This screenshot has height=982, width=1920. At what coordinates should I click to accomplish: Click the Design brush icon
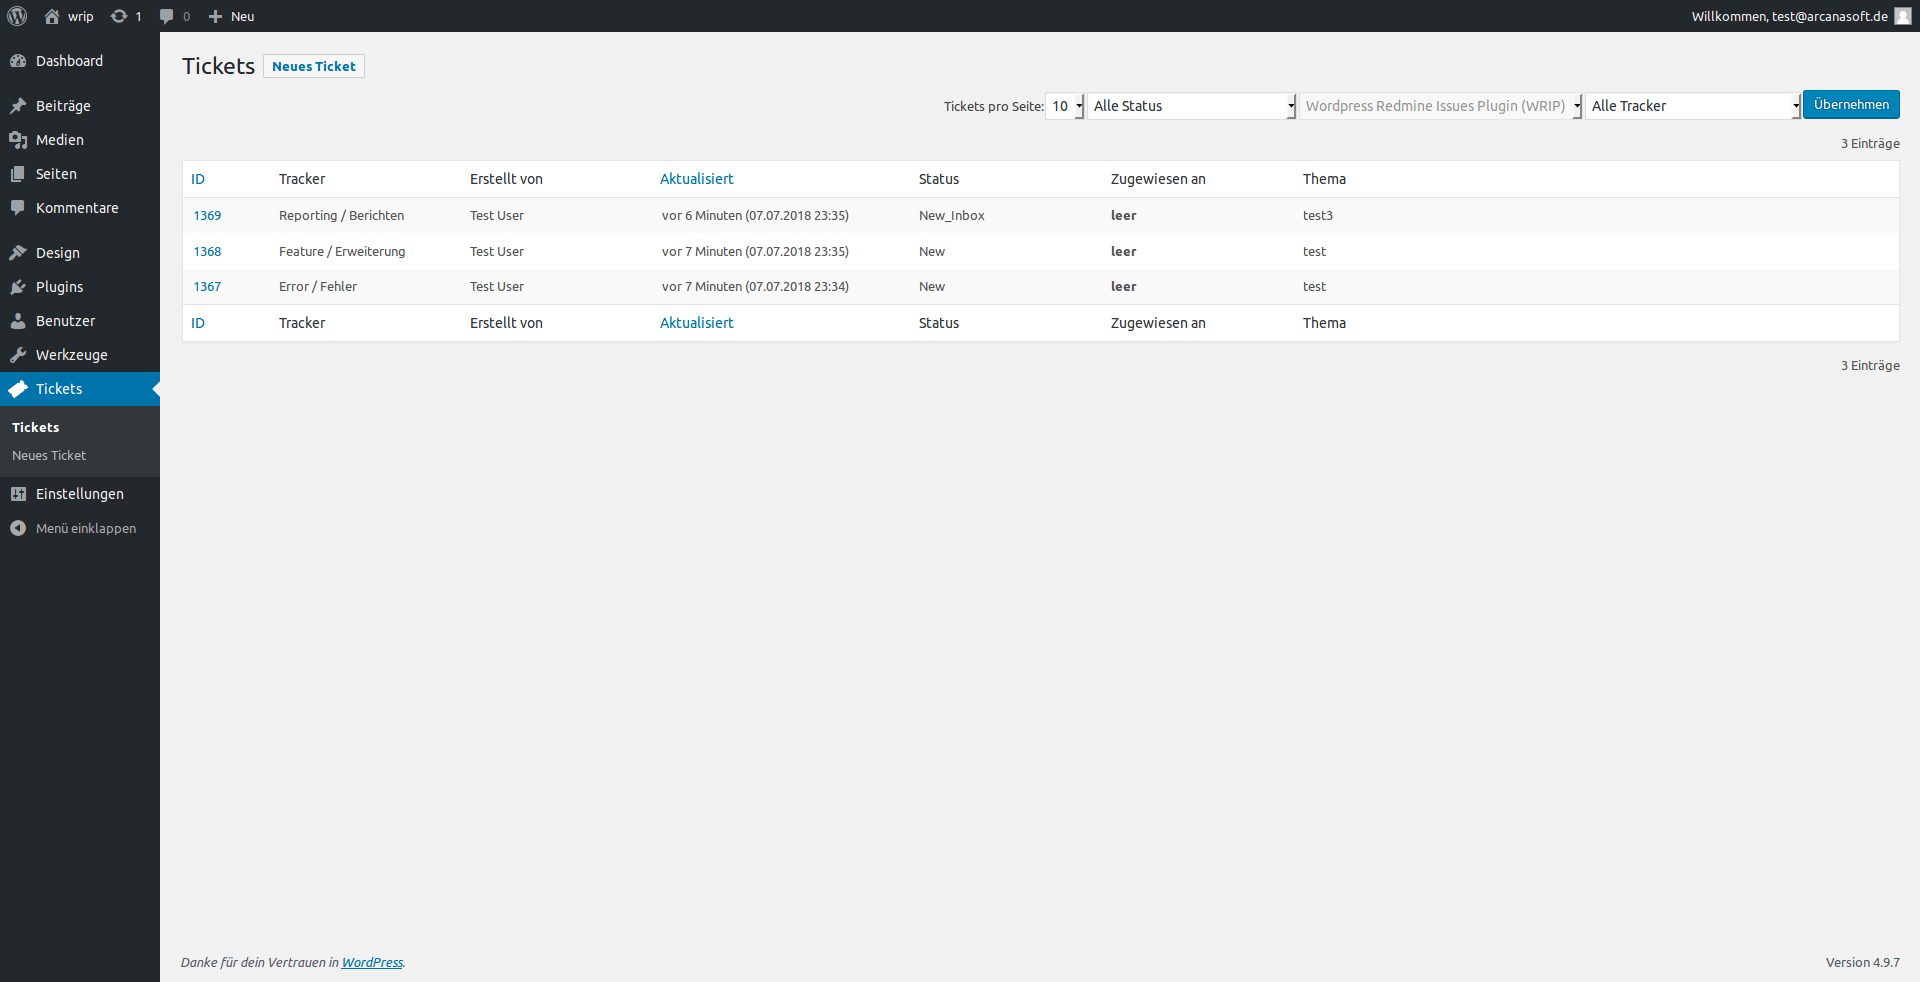18,253
